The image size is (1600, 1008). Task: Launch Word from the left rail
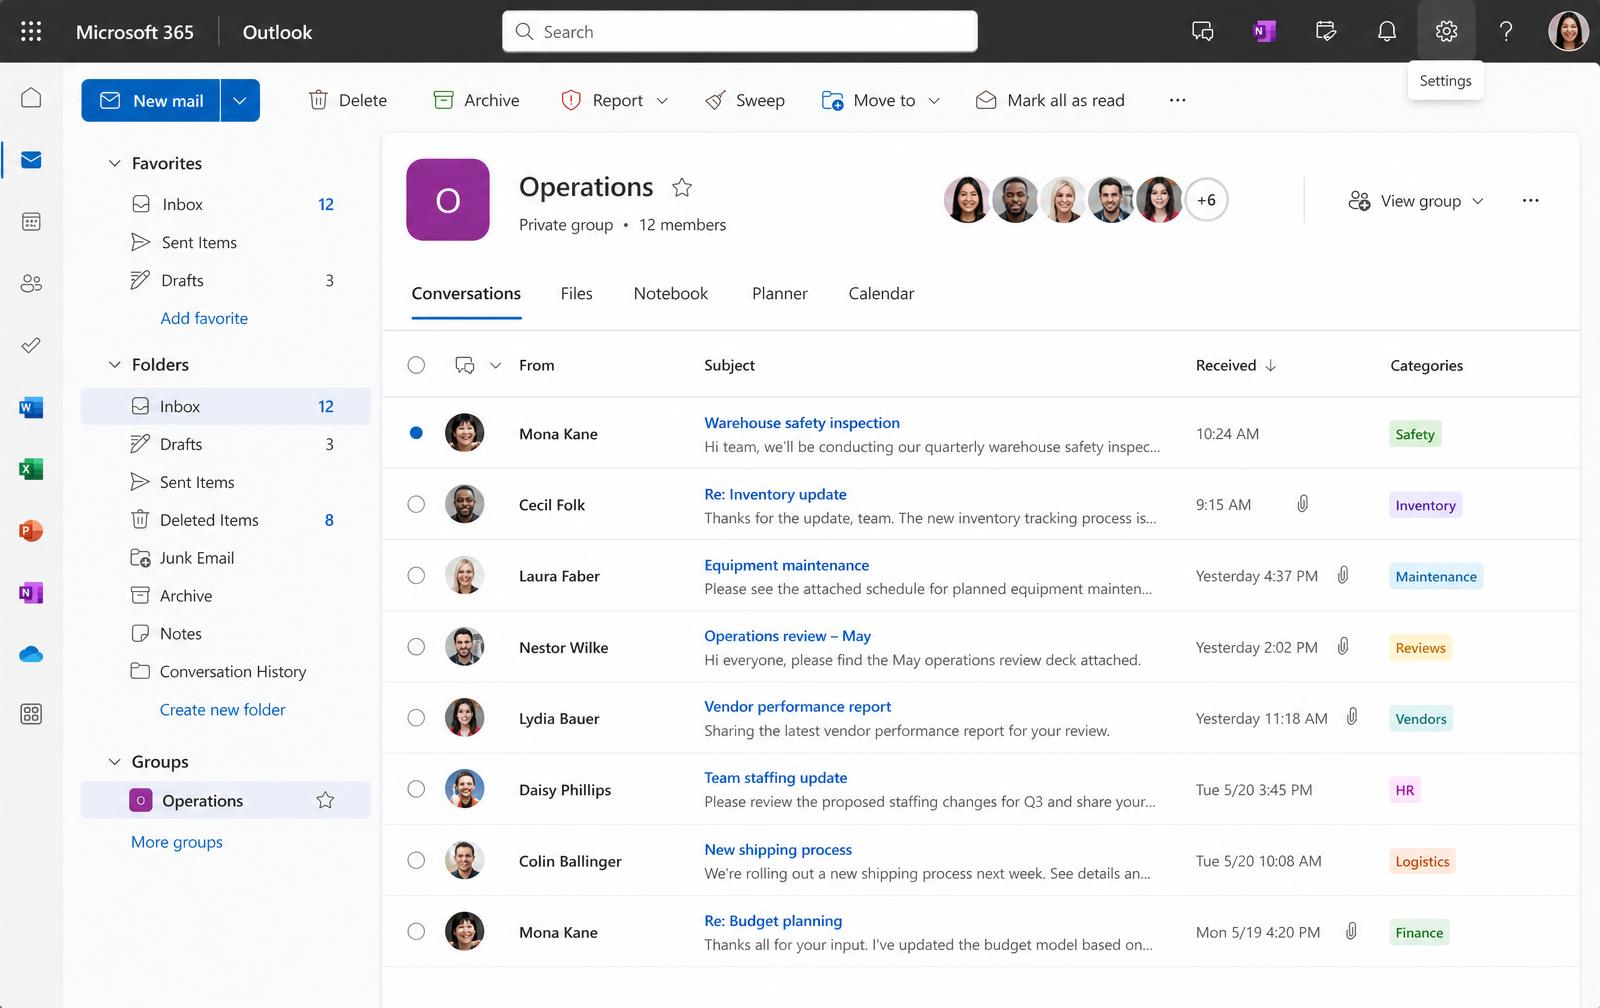coord(31,407)
